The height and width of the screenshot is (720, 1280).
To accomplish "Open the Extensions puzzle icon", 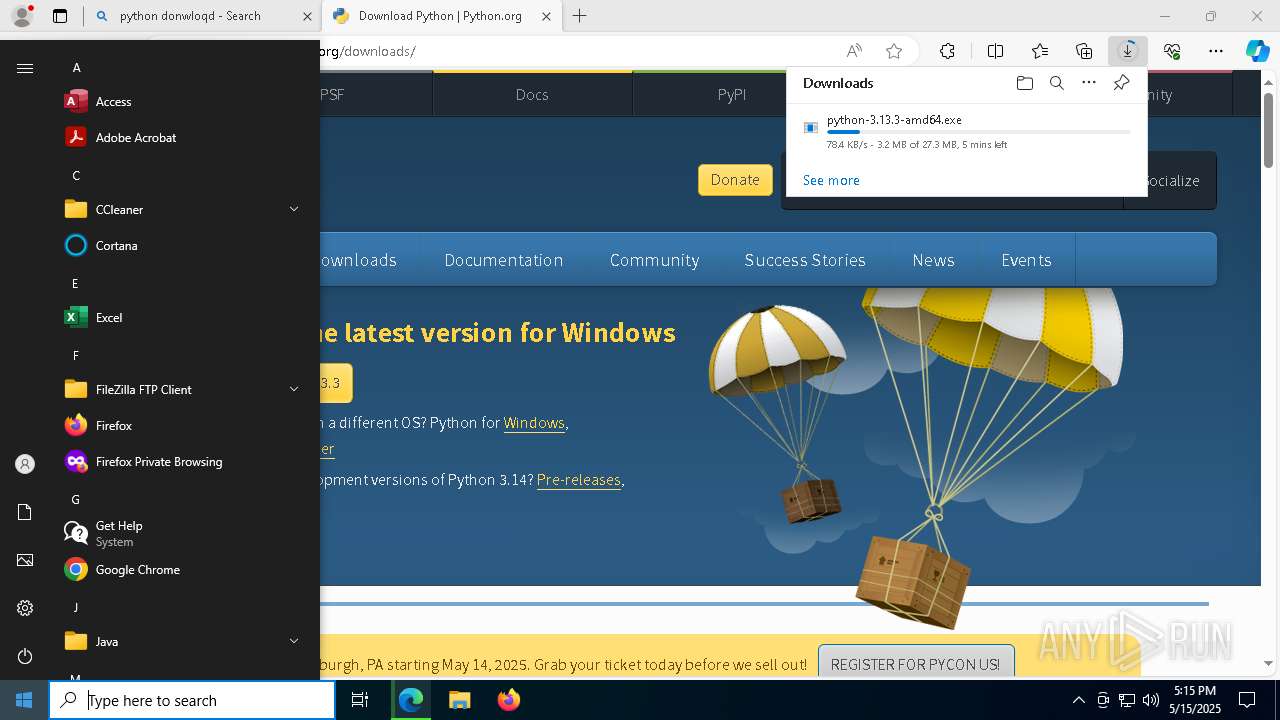I will tap(947, 51).
